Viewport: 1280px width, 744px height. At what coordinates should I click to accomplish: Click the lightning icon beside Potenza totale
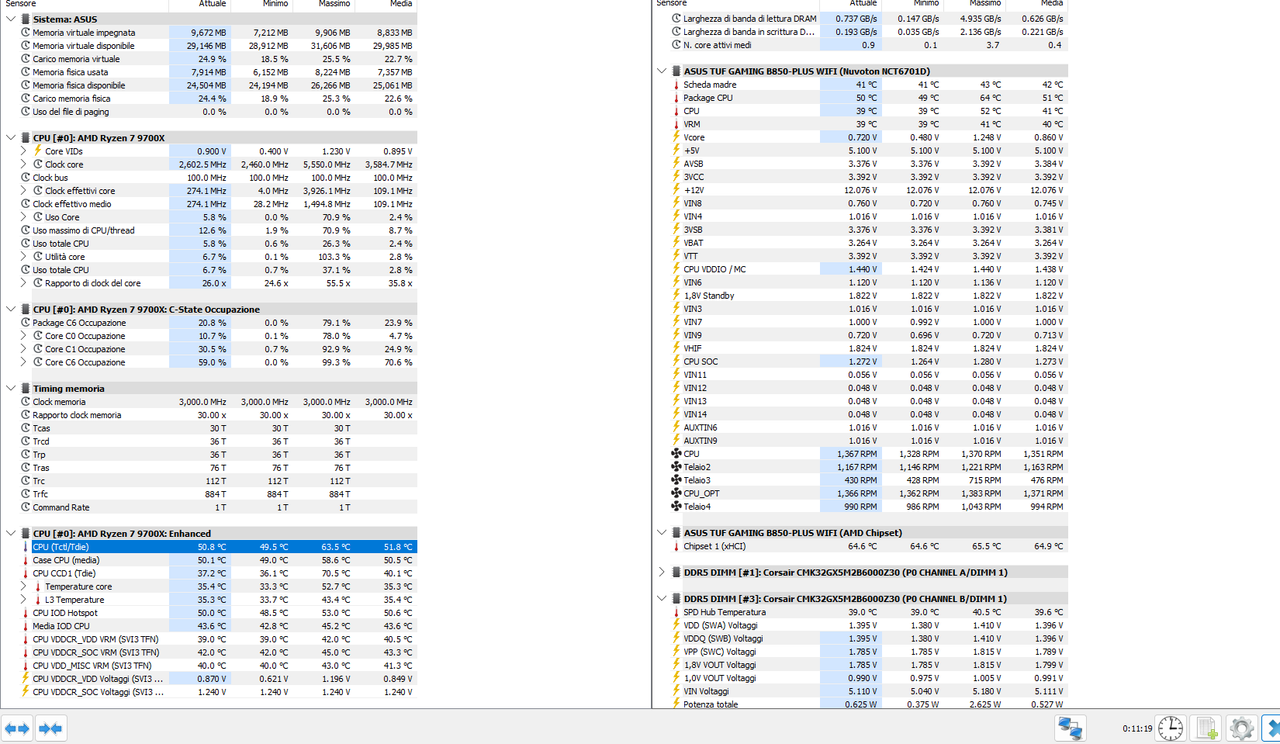click(x=676, y=704)
